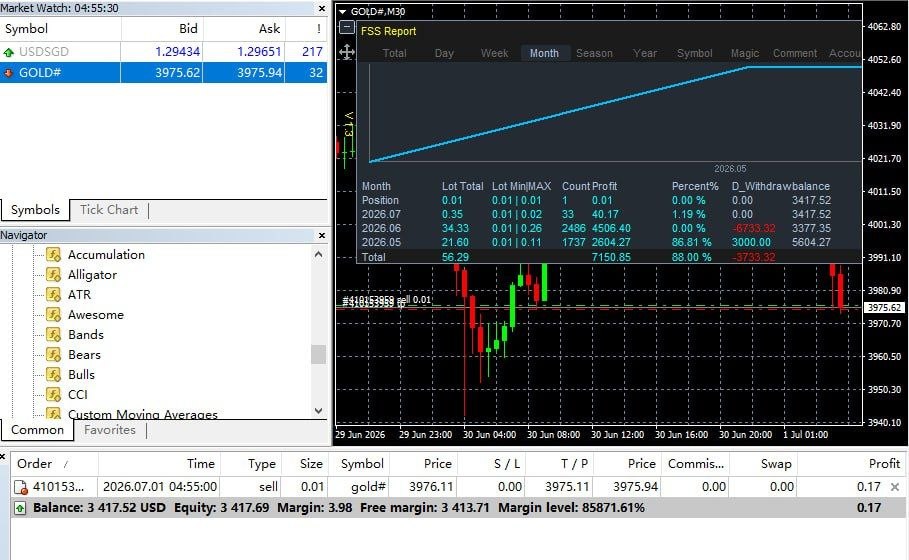Viewport: 909px width, 560px height.
Task: Switch to the Favorites tab
Action: pos(110,430)
